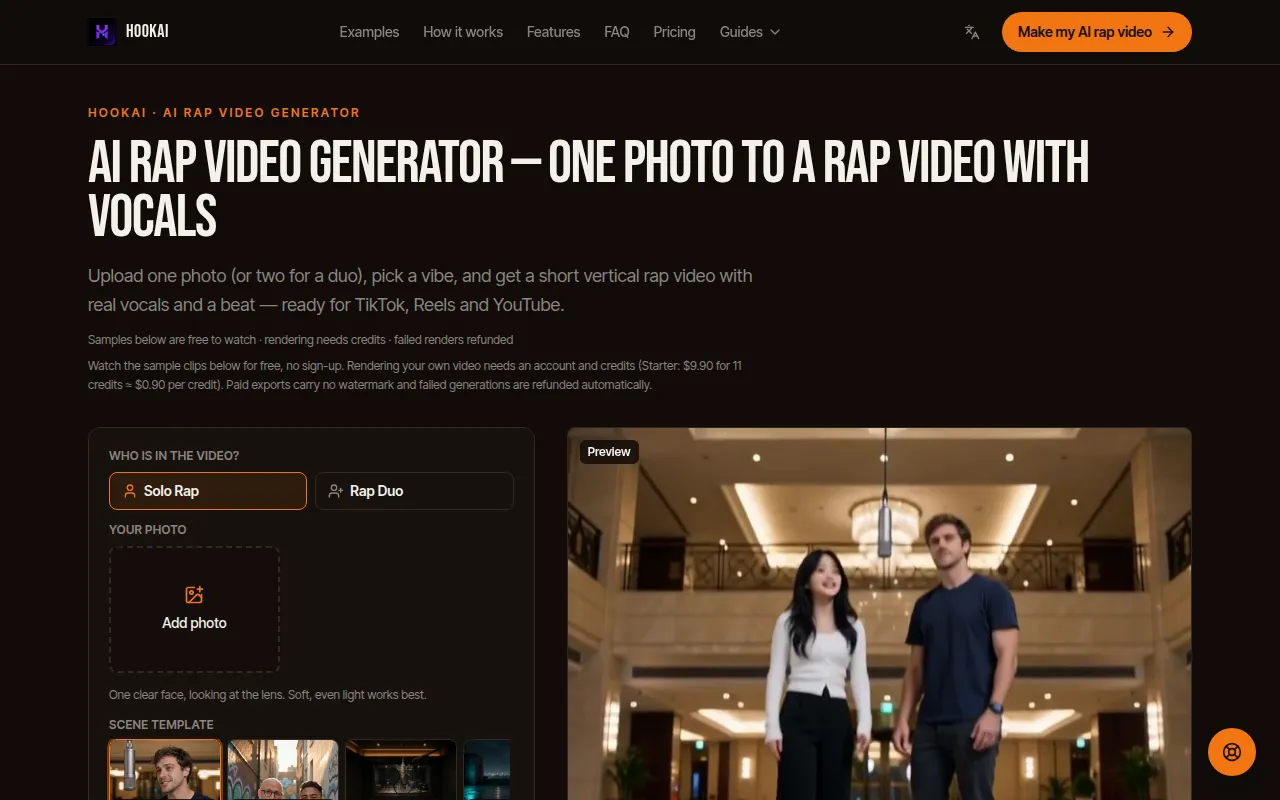Navigate to Features in the header

[x=553, y=32]
